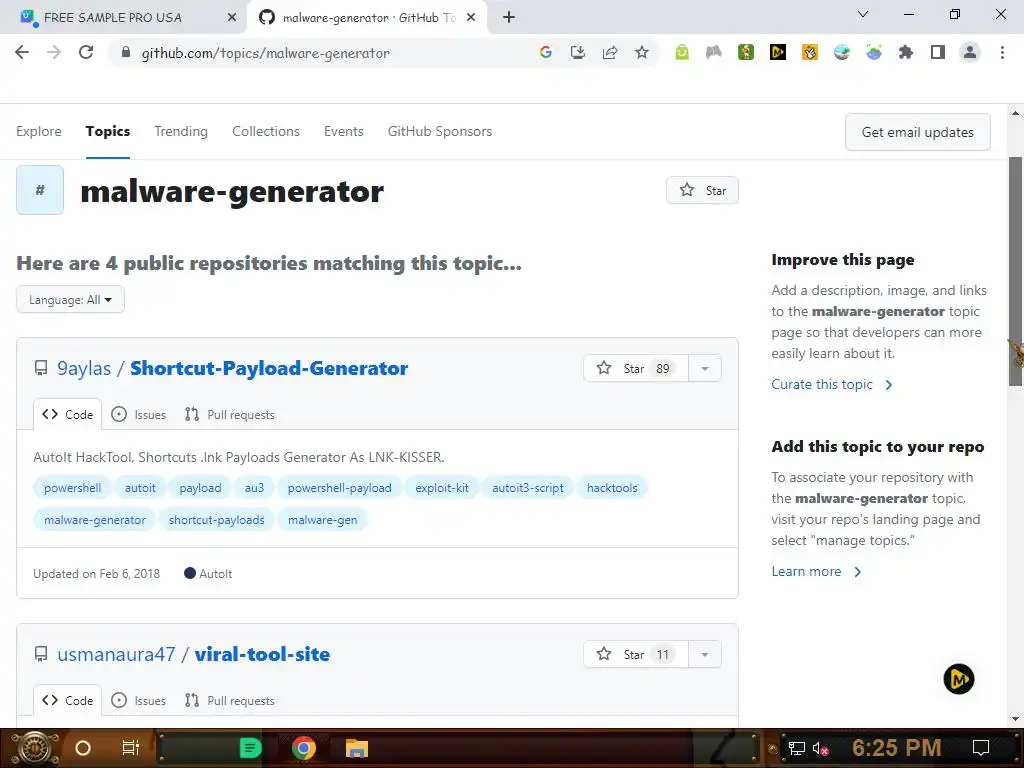
Task: Open Issues of Shortcut-Payload-Generator
Action: [x=138, y=415]
